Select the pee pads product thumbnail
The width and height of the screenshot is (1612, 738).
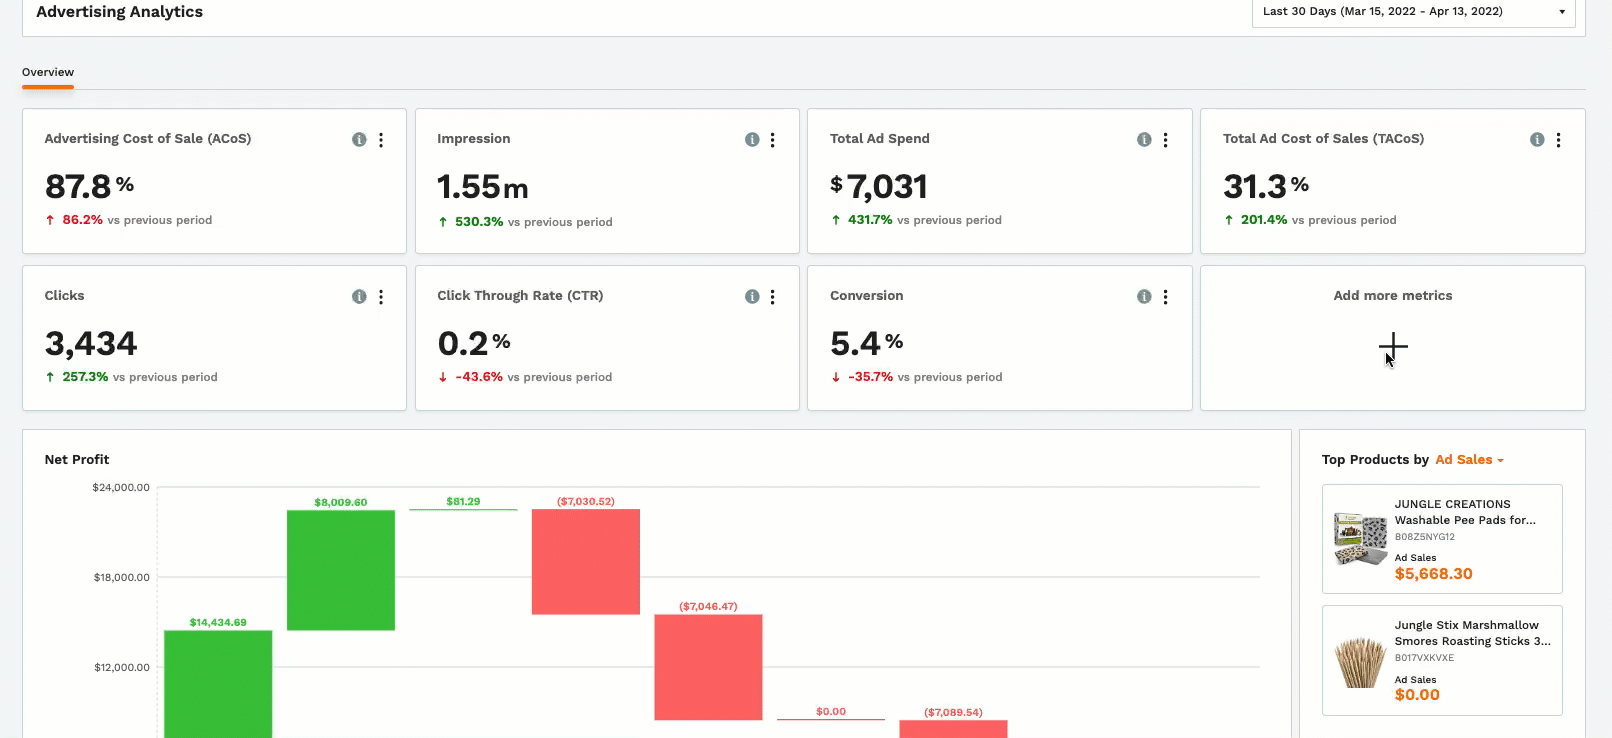(x=1360, y=539)
